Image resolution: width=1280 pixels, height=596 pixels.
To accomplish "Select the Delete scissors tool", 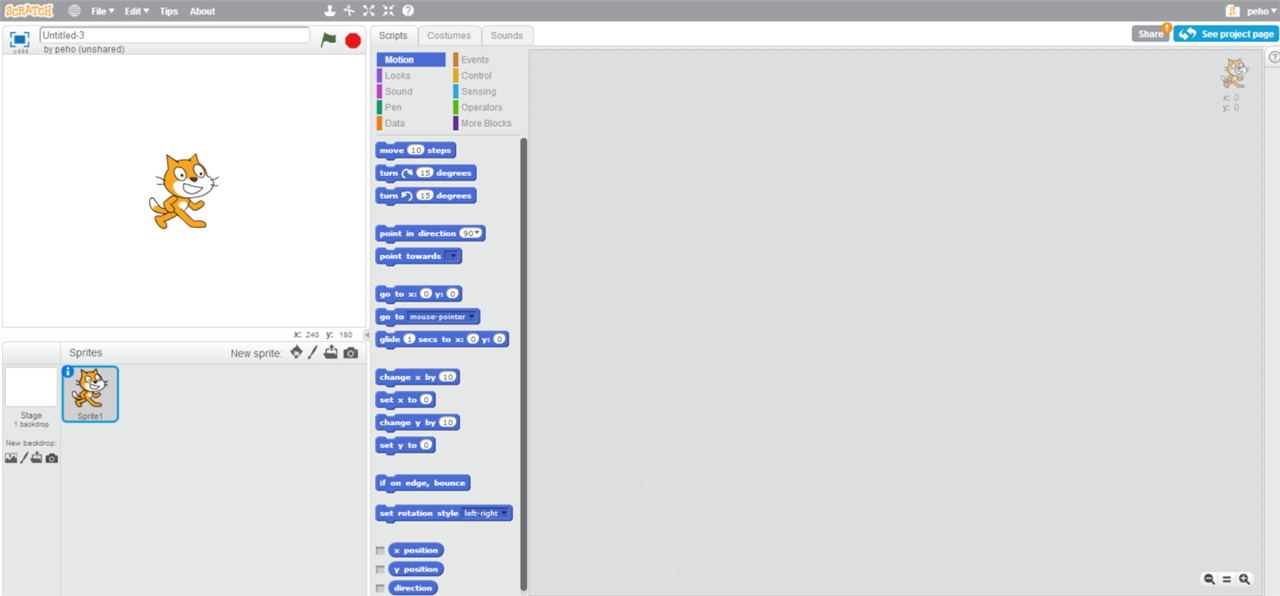I will coord(349,11).
